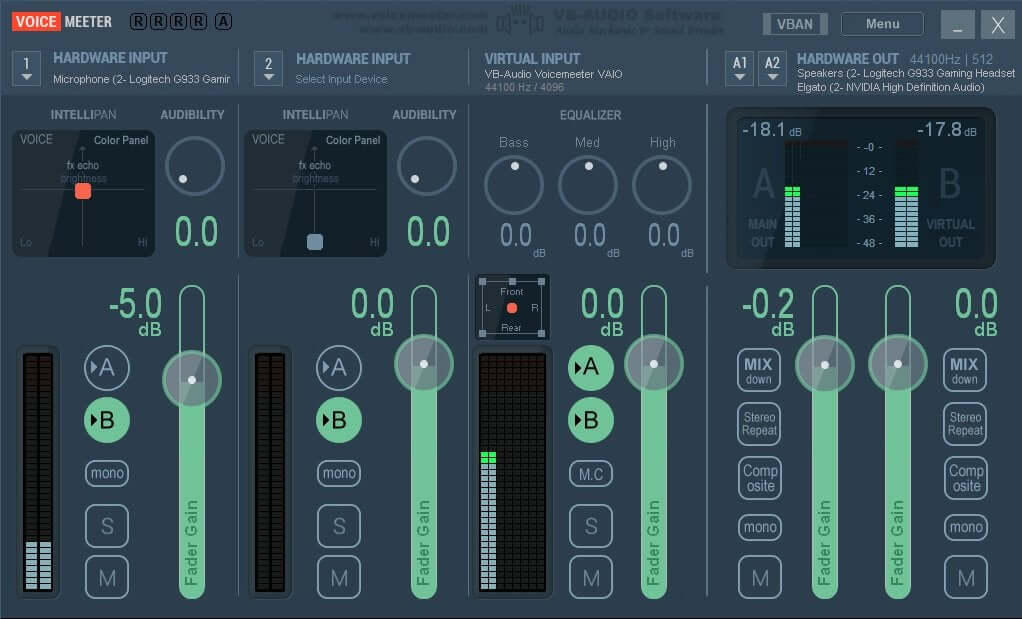Mute the virtual input strip

[591, 577]
